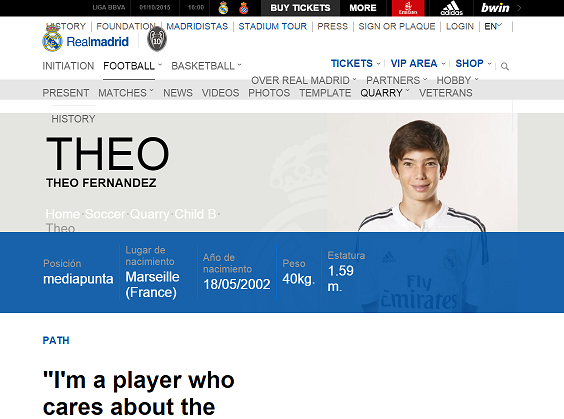Go to the NEWS section

click(x=178, y=93)
